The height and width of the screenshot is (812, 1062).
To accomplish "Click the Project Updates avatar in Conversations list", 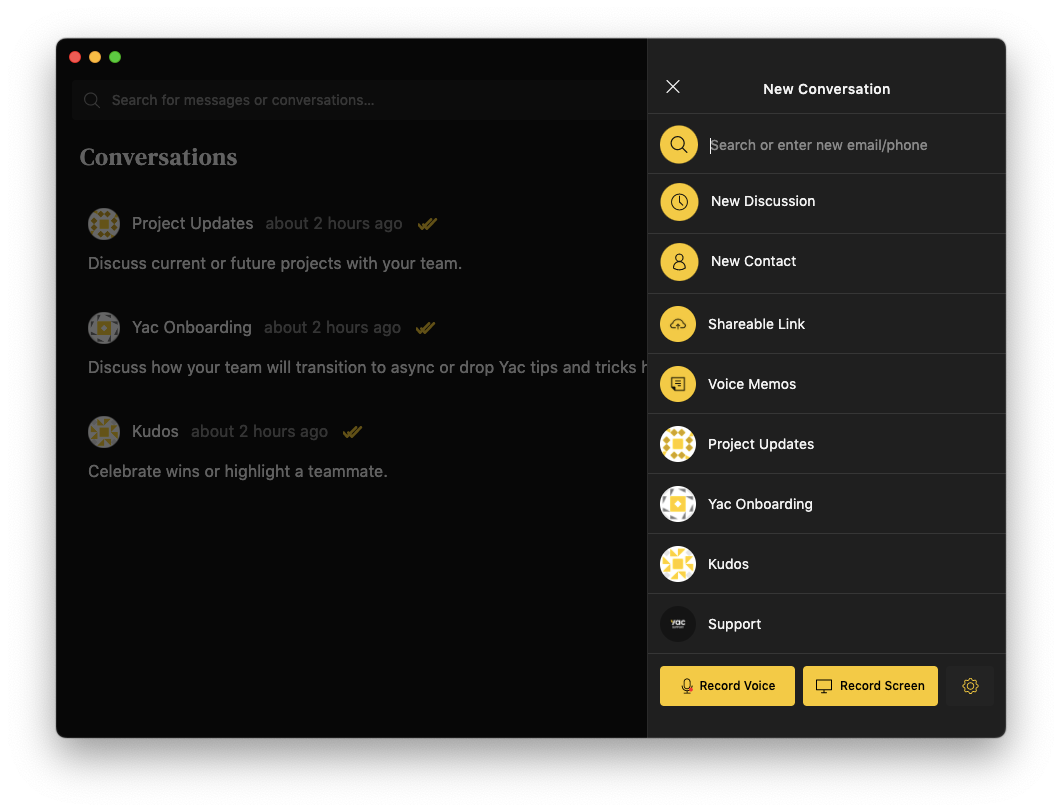I will point(104,223).
